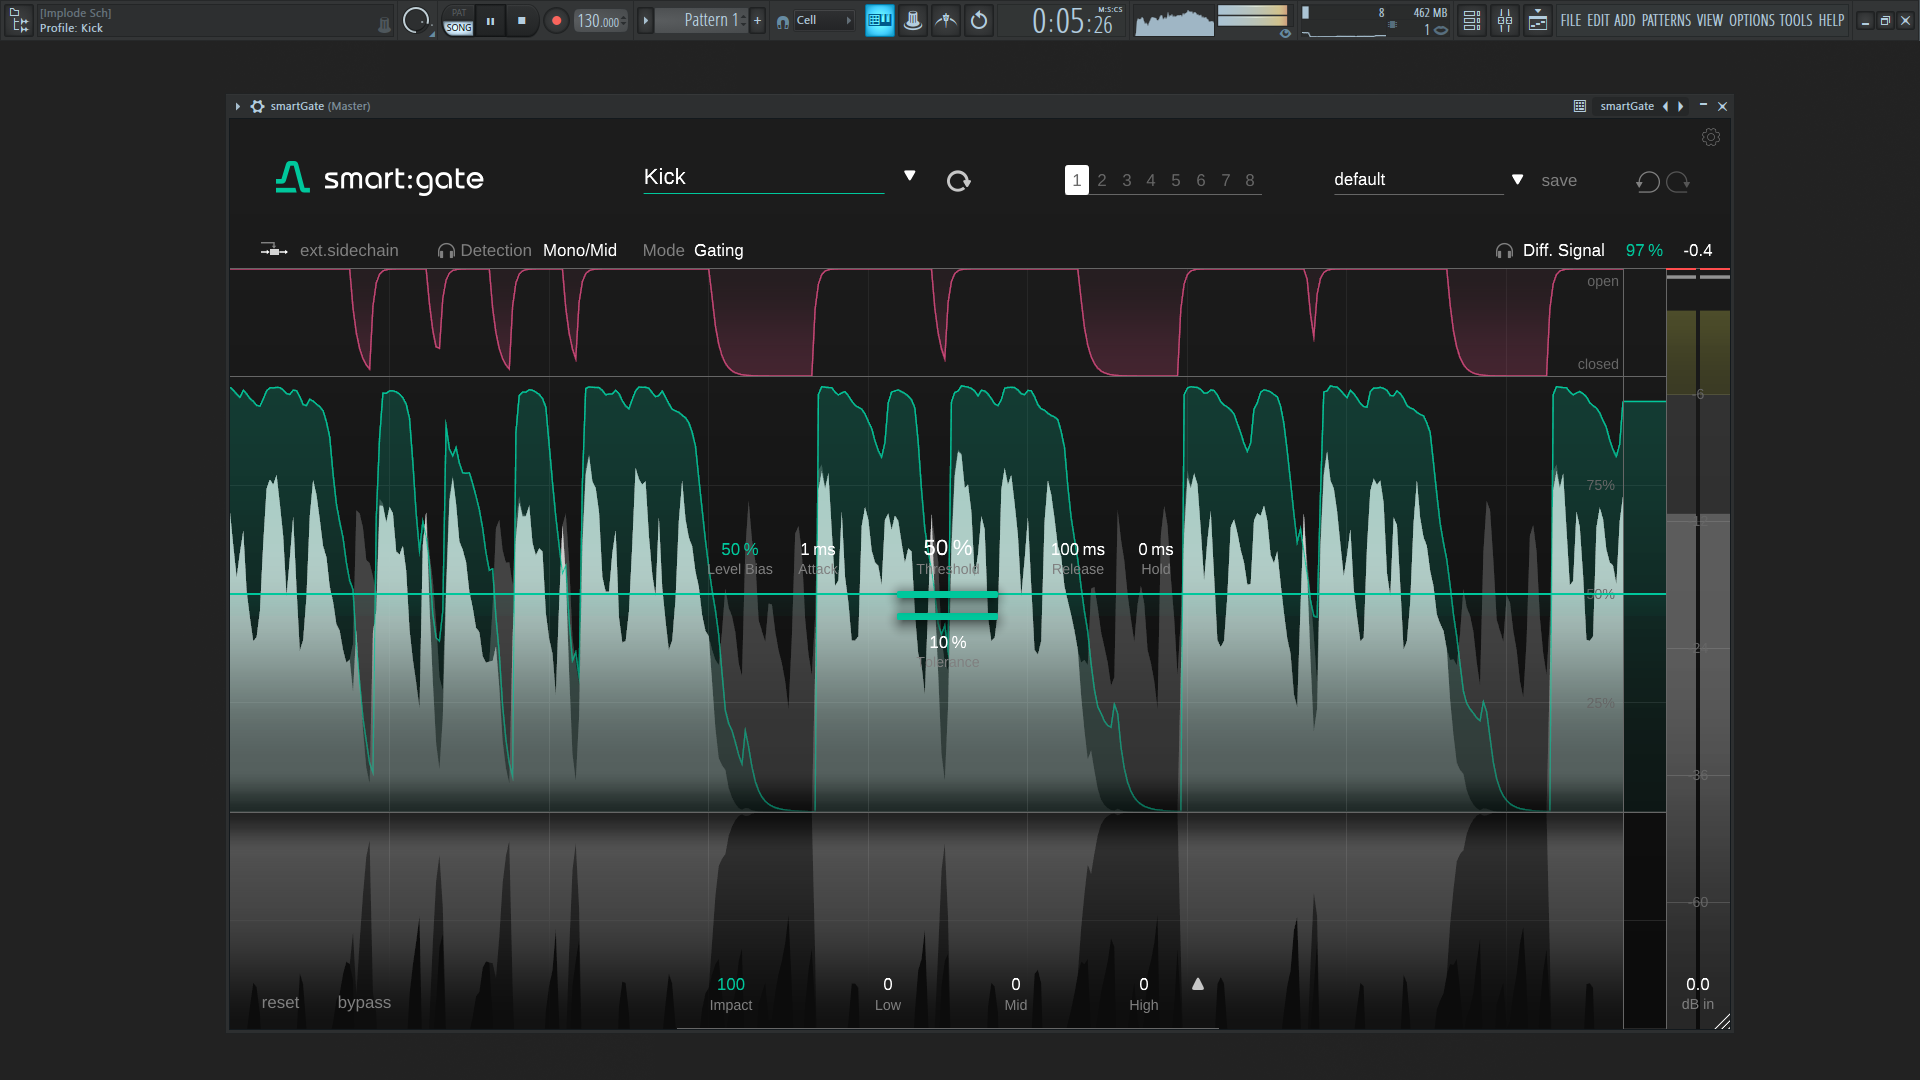
Task: Click the undo arrow icon
Action: click(x=1648, y=181)
